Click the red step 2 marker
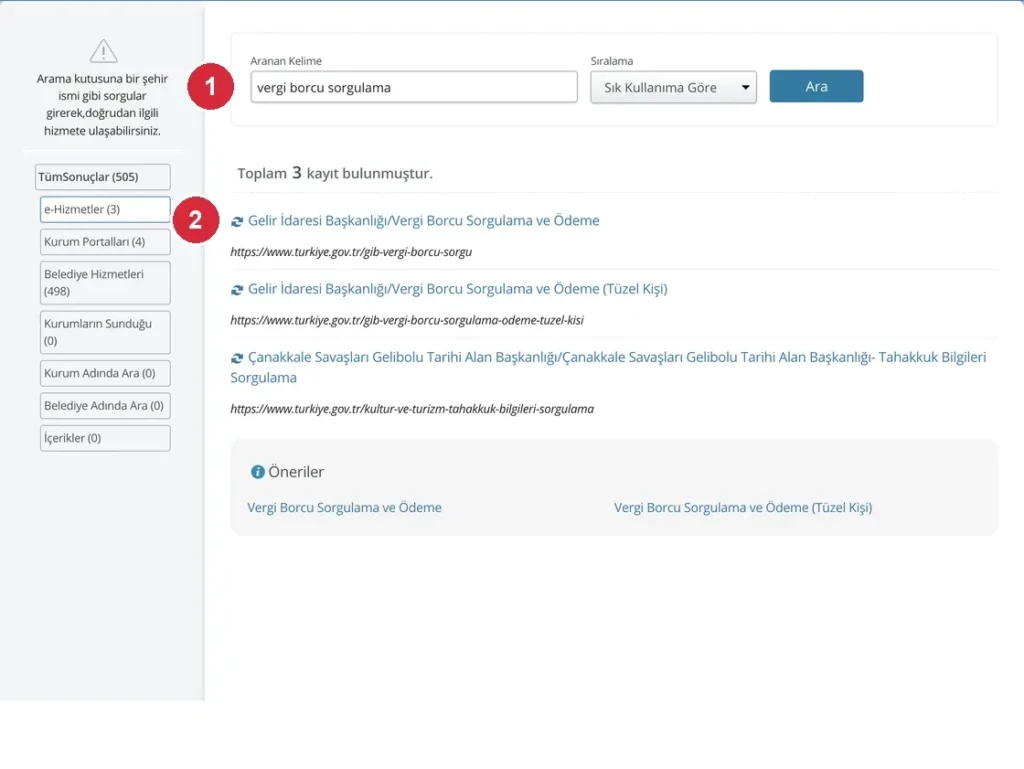This screenshot has width=1024, height=769. pyautogui.click(x=196, y=220)
